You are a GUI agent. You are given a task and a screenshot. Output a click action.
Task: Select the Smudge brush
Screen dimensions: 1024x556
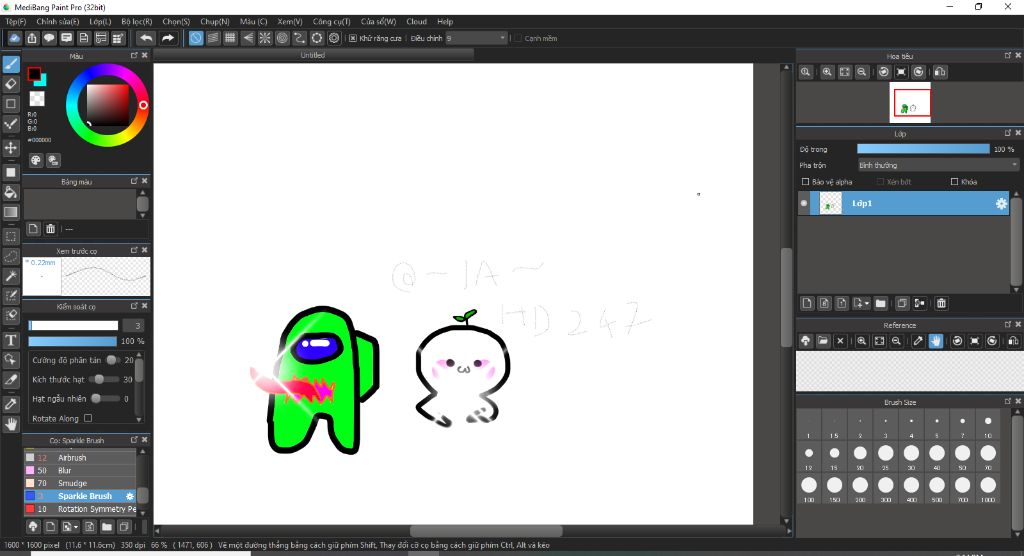80,483
